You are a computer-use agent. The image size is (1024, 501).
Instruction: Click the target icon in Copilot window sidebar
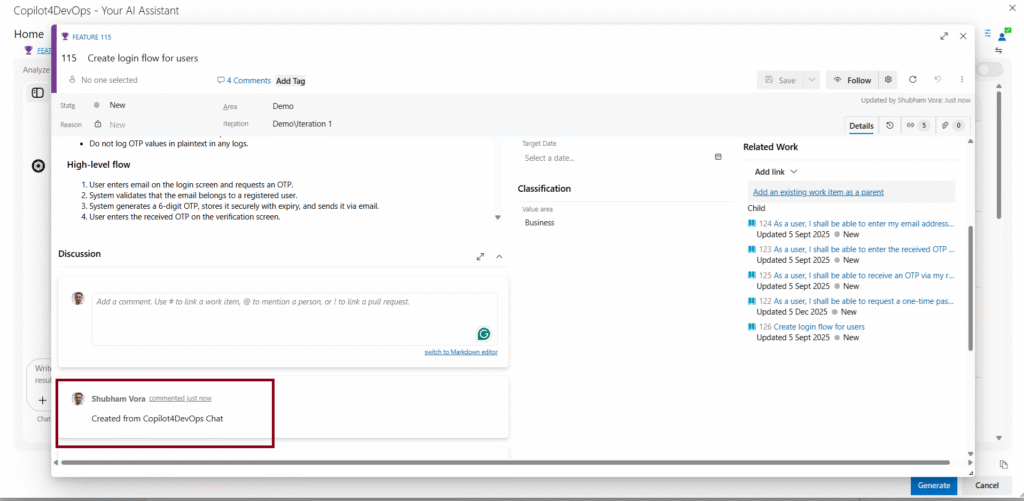(38, 167)
